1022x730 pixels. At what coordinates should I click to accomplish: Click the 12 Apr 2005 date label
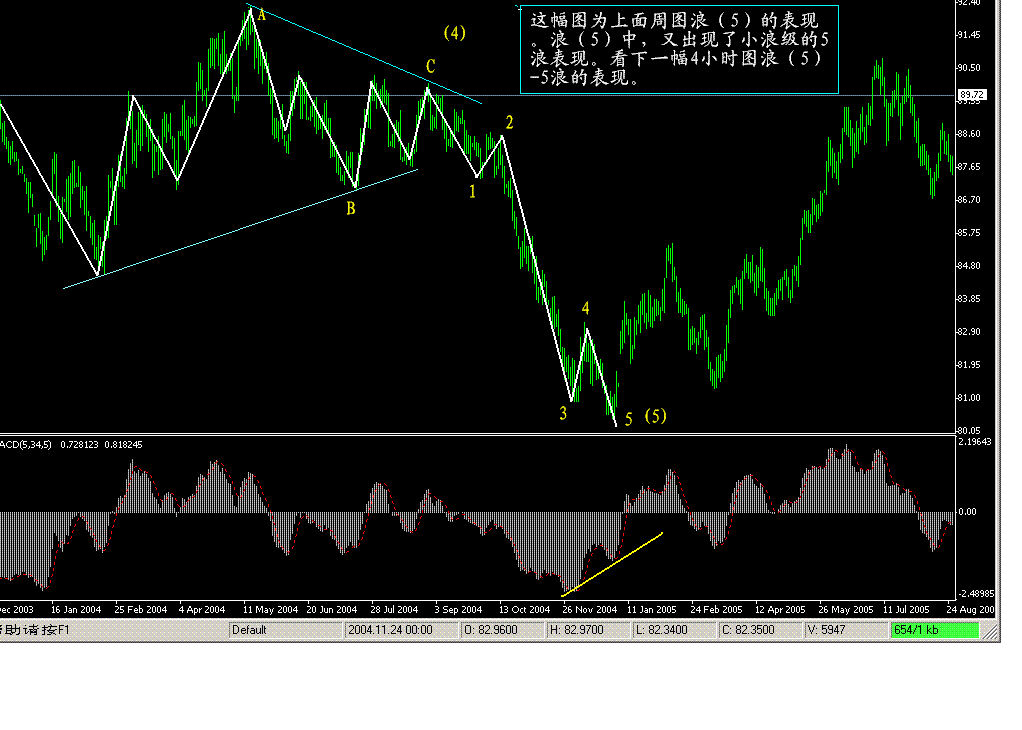point(780,610)
